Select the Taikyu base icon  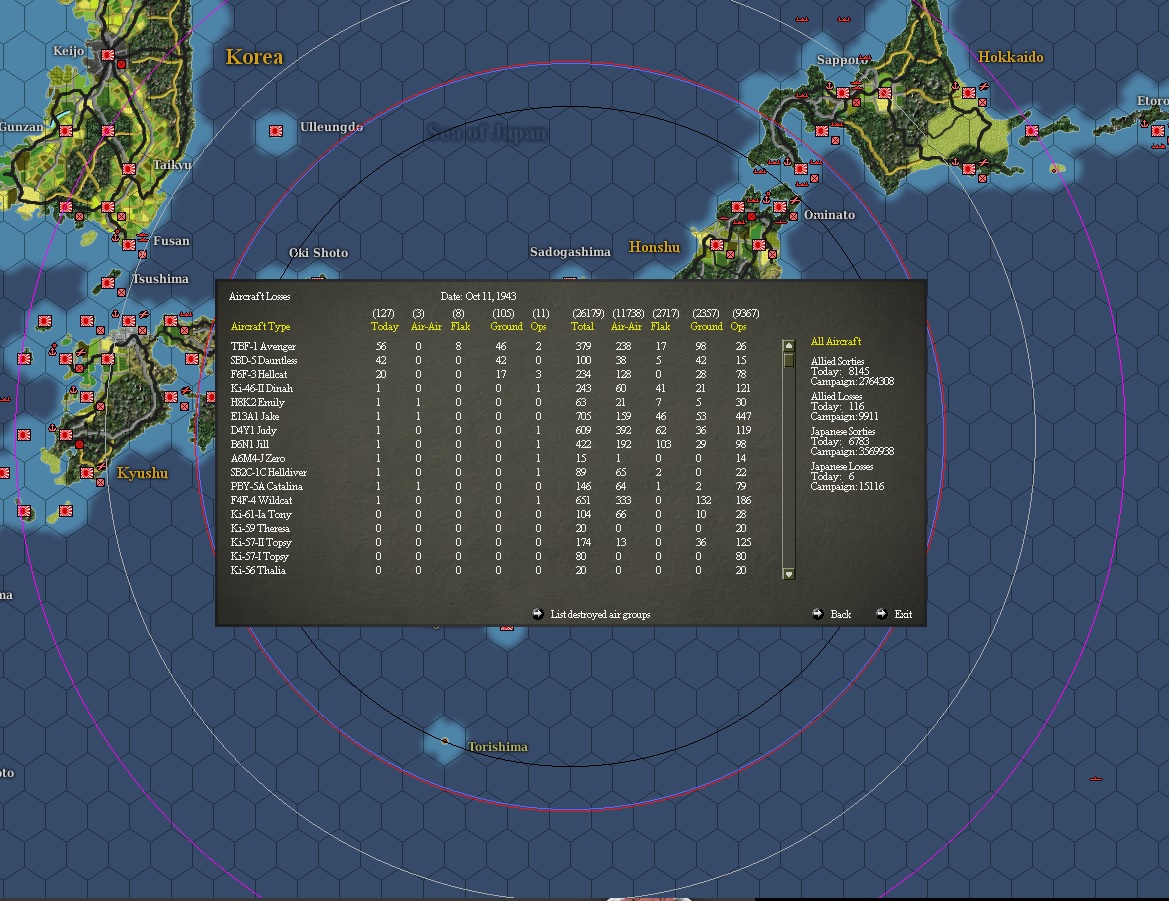129,169
